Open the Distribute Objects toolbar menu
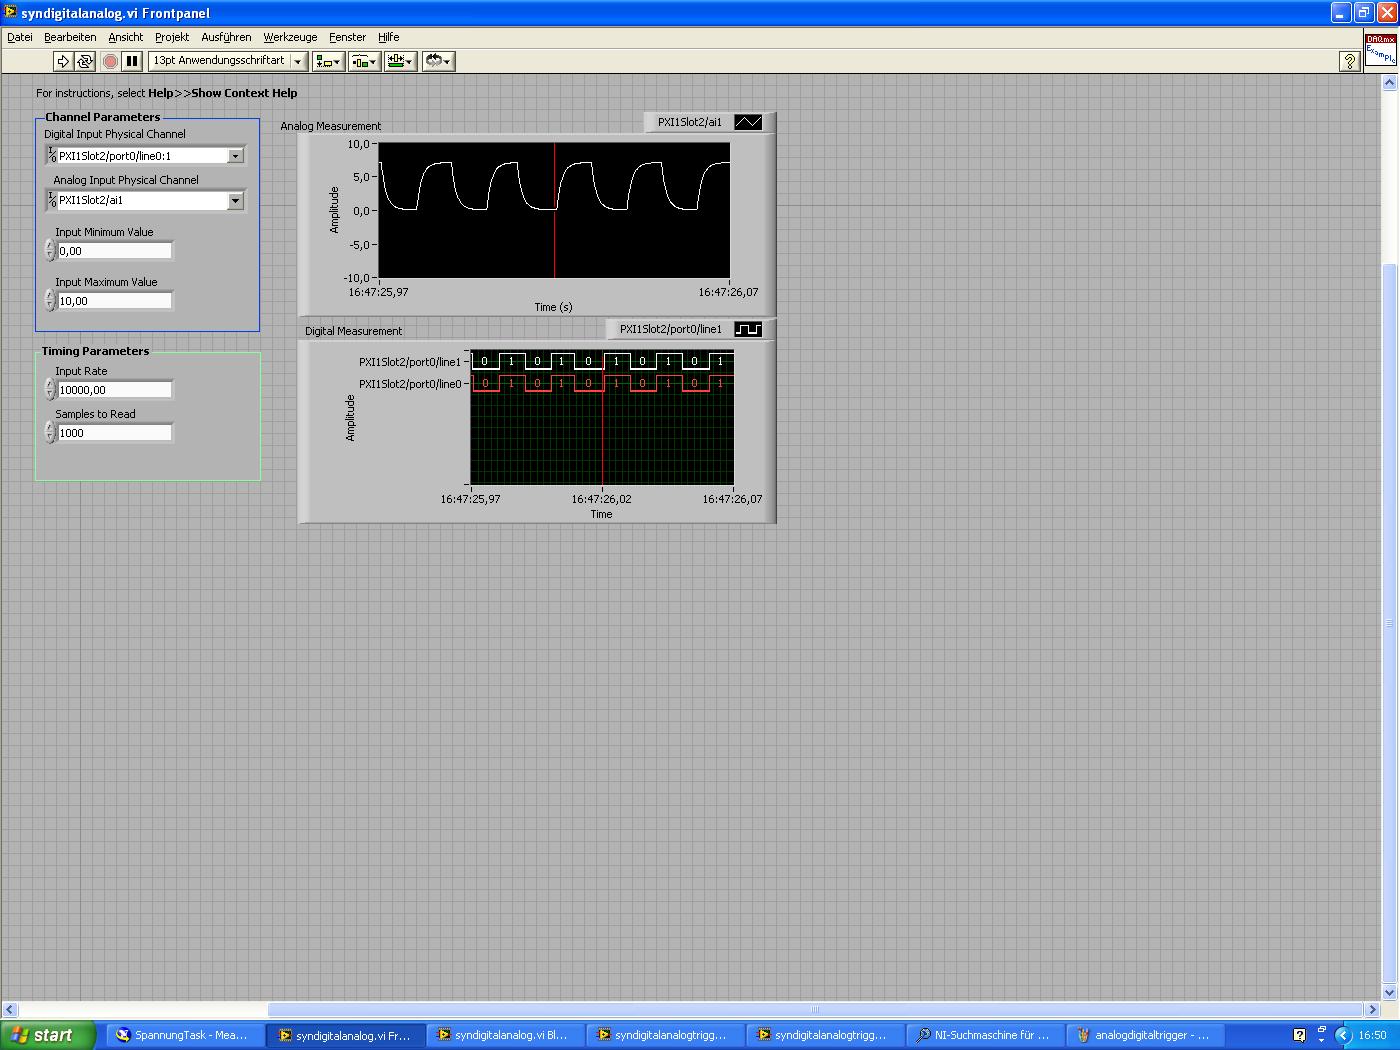 point(364,61)
